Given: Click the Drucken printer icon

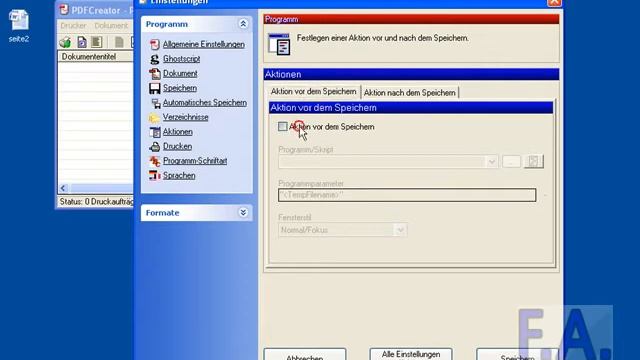Looking at the screenshot, I should [x=155, y=147].
